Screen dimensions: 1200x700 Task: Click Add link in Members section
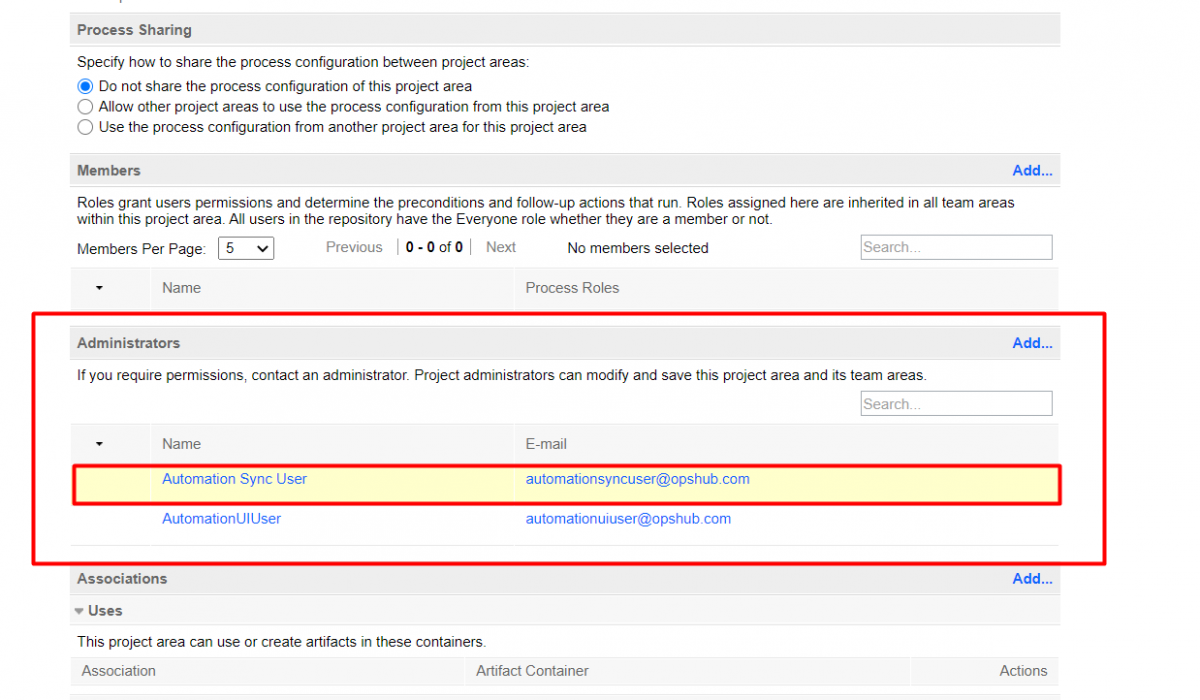(1031, 171)
